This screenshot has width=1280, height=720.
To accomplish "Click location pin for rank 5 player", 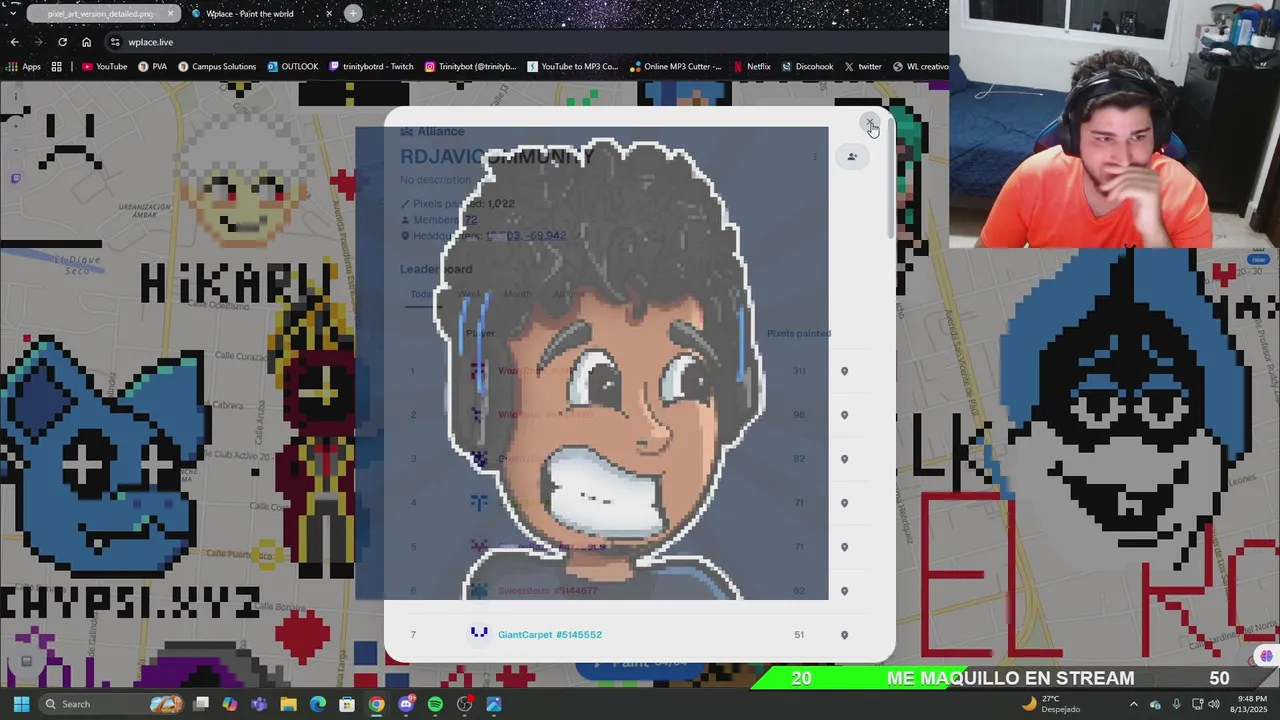I will (x=844, y=547).
